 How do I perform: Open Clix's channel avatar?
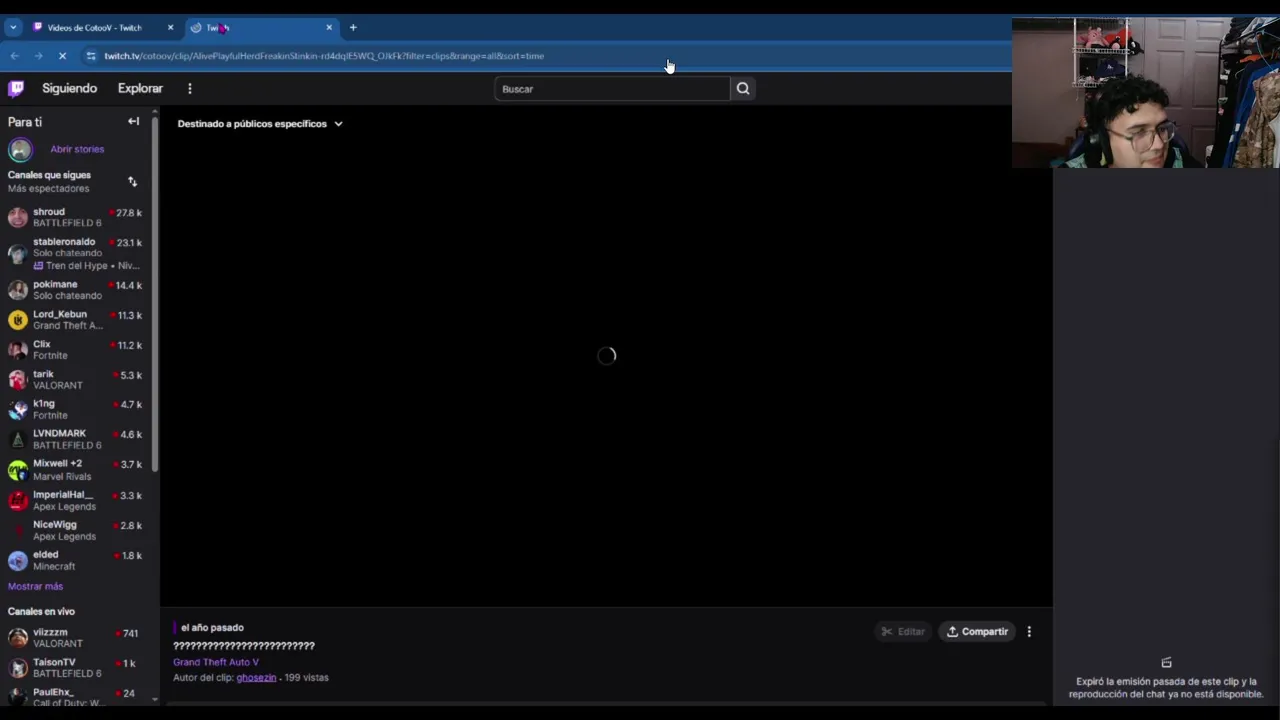coord(18,350)
